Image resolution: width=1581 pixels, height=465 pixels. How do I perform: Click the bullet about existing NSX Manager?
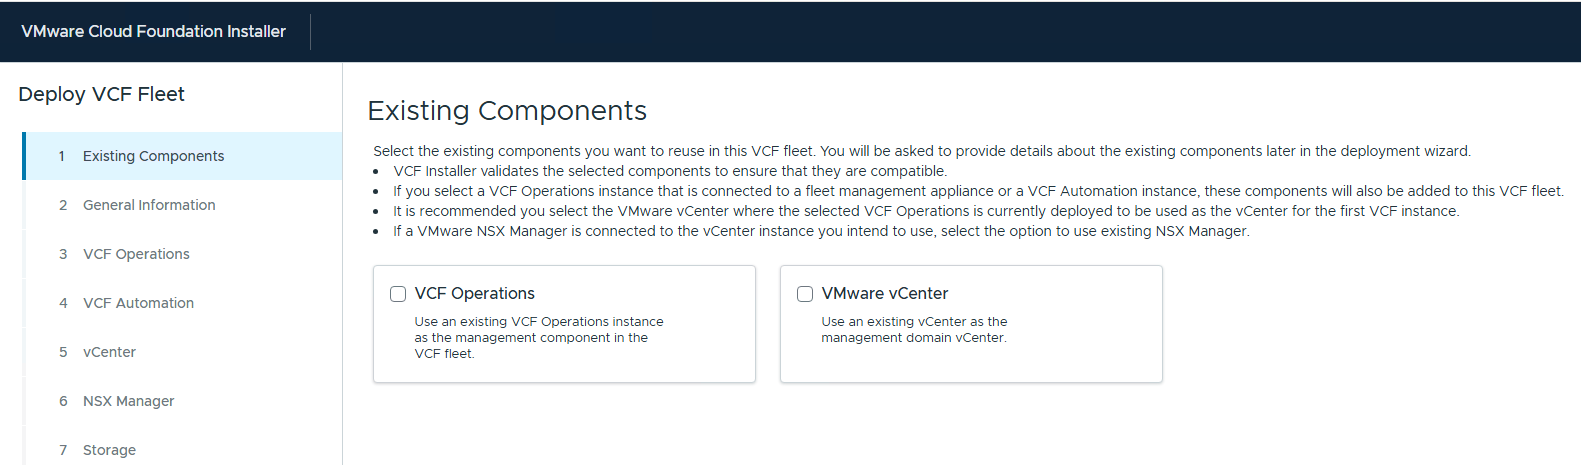point(821,231)
